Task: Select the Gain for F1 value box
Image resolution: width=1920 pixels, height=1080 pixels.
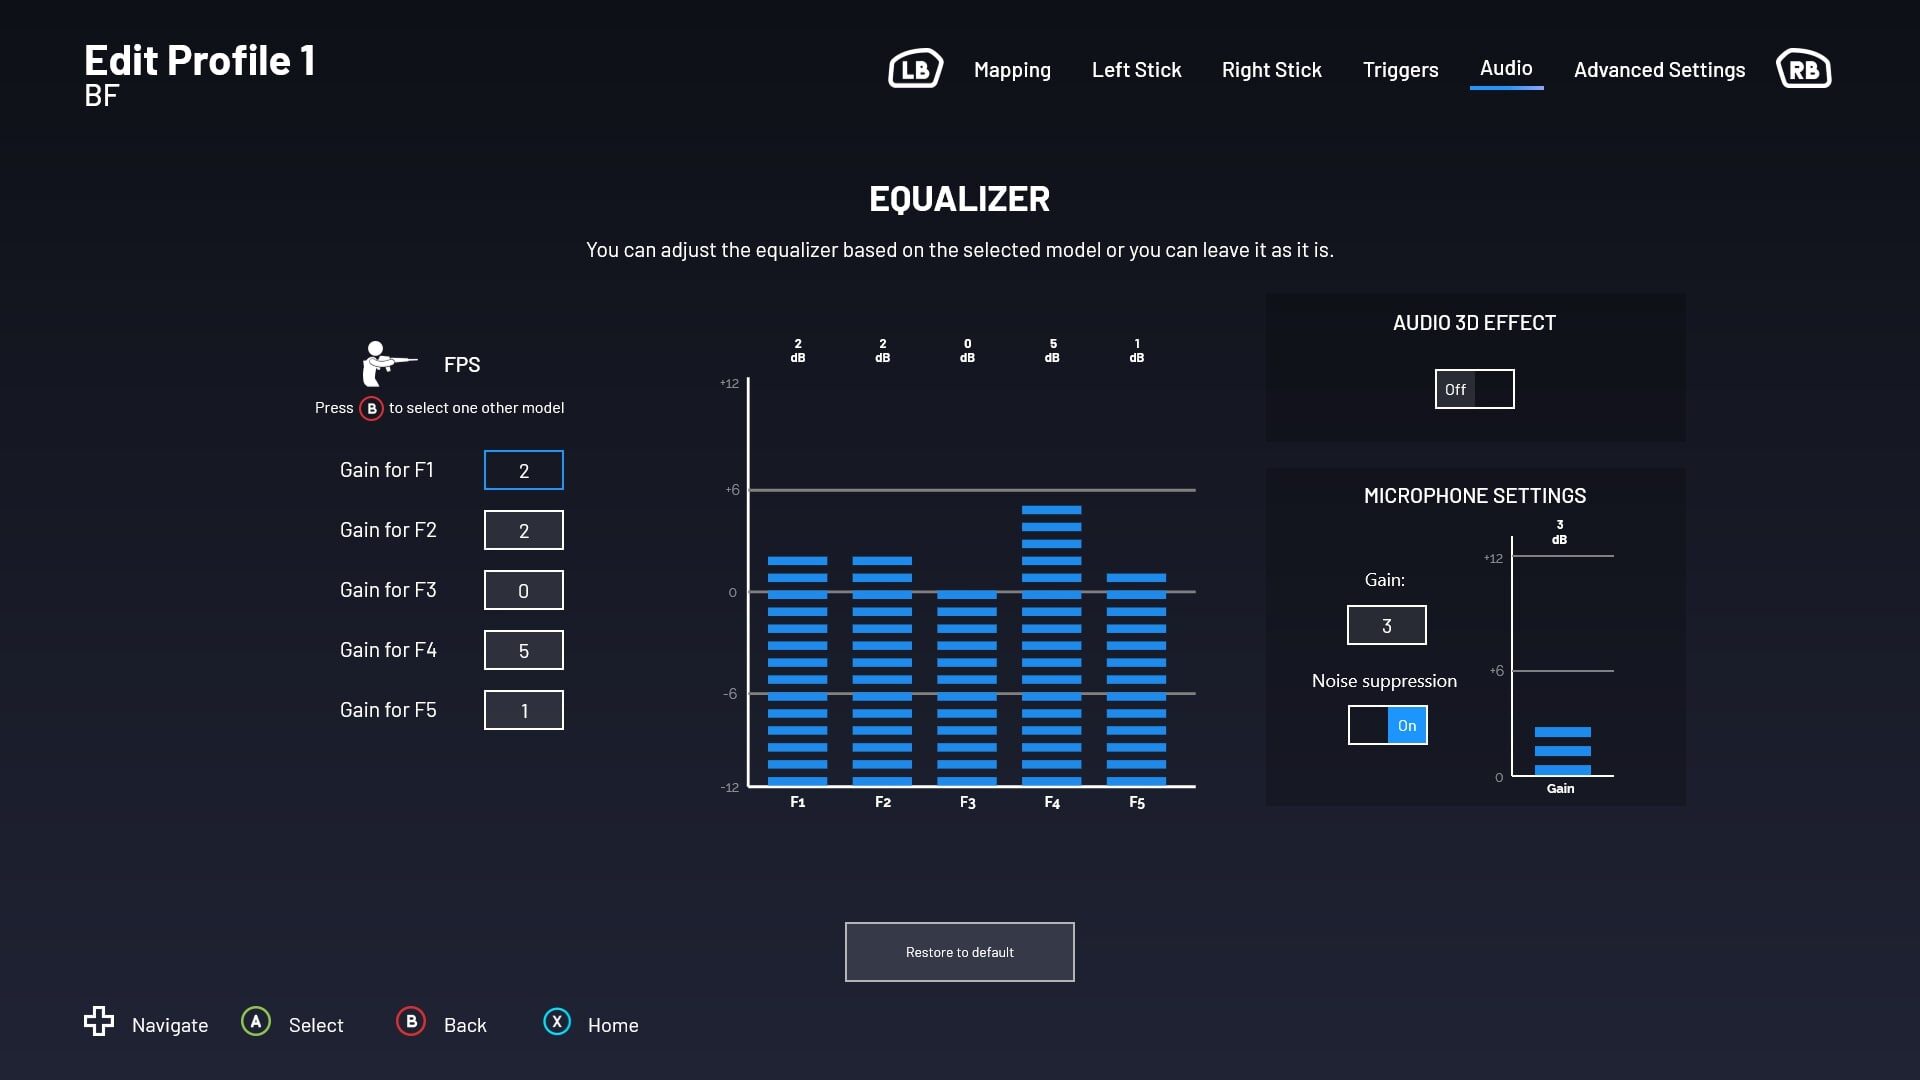Action: [x=523, y=470]
